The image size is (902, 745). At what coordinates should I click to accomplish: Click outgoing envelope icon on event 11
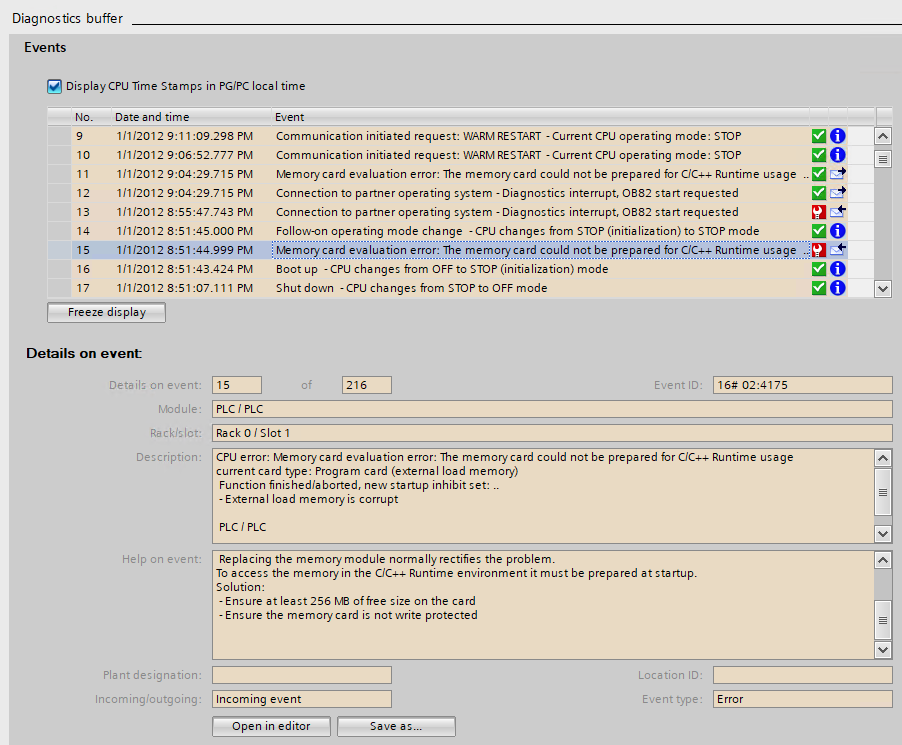(x=838, y=174)
